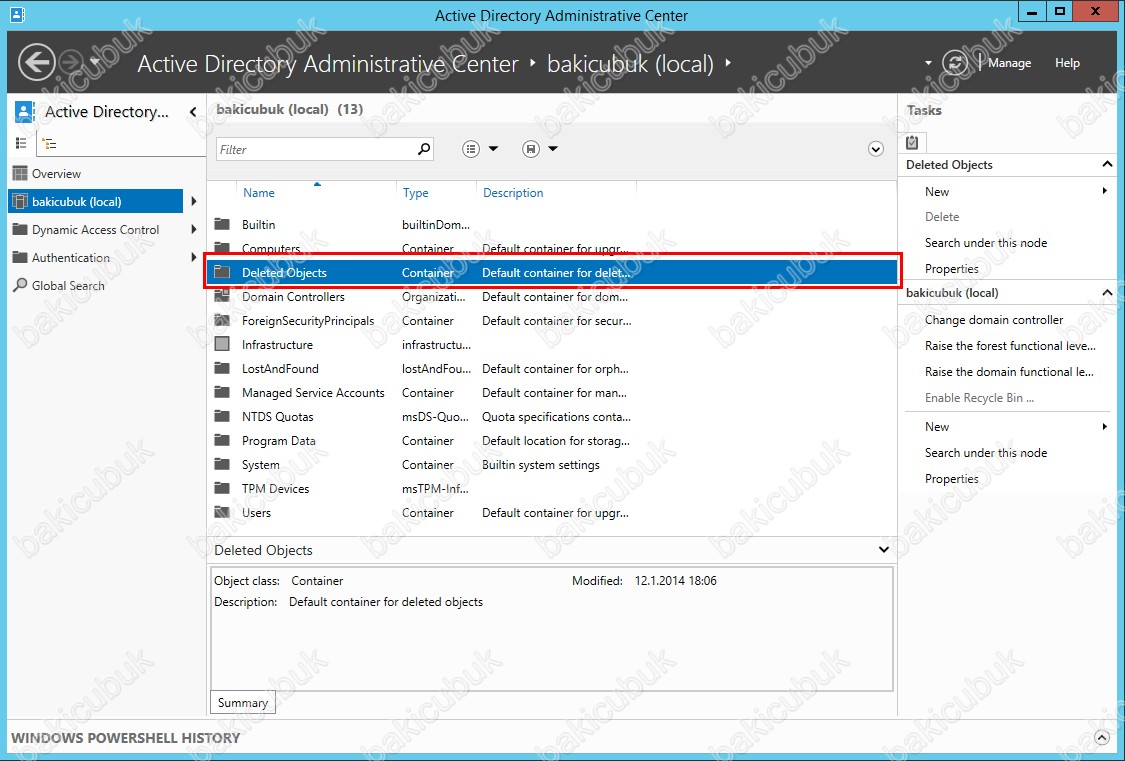This screenshot has height=761, width=1125.
Task: Open the Manage menu
Action: 1009,63
